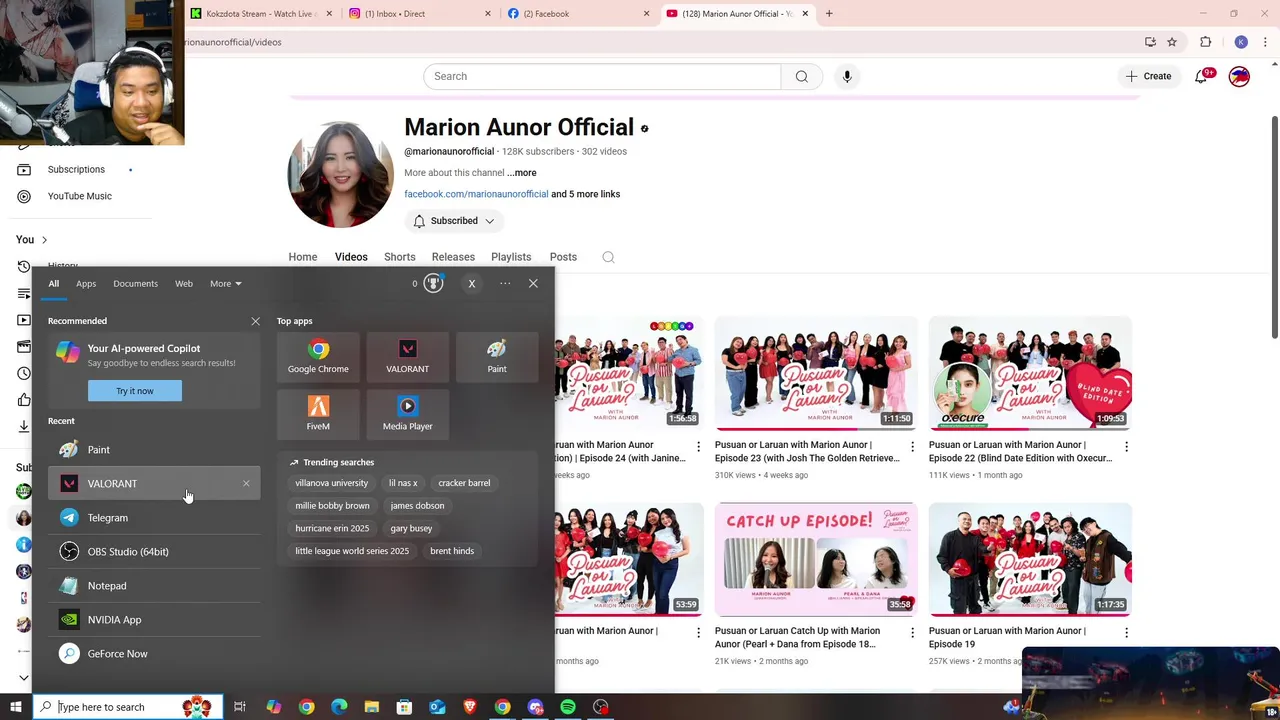Open Telegram from Recent list
This screenshot has width=1280, height=720.
[154, 518]
